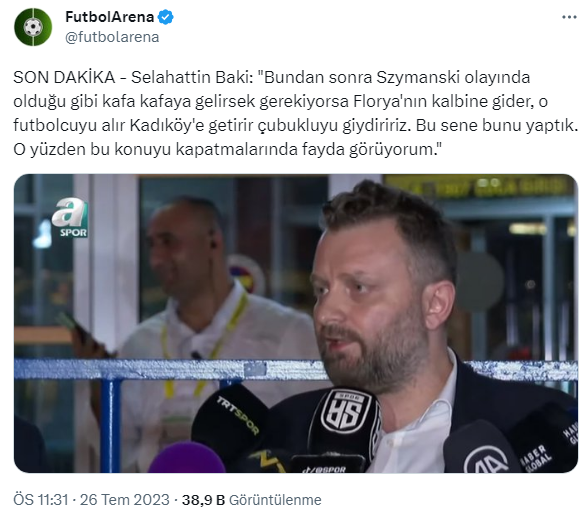585x518 pixels.
Task: Click the AS Spor microphone logo
Action: 345,411
